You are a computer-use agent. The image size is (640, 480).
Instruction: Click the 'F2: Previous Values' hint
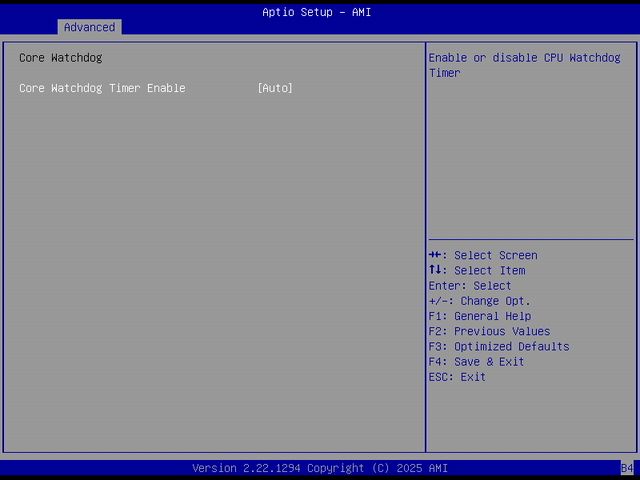[x=489, y=331]
